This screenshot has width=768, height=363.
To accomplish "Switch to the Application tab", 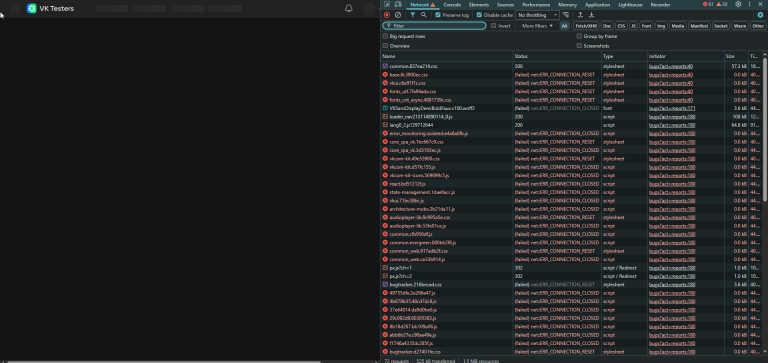I will 598,4.
